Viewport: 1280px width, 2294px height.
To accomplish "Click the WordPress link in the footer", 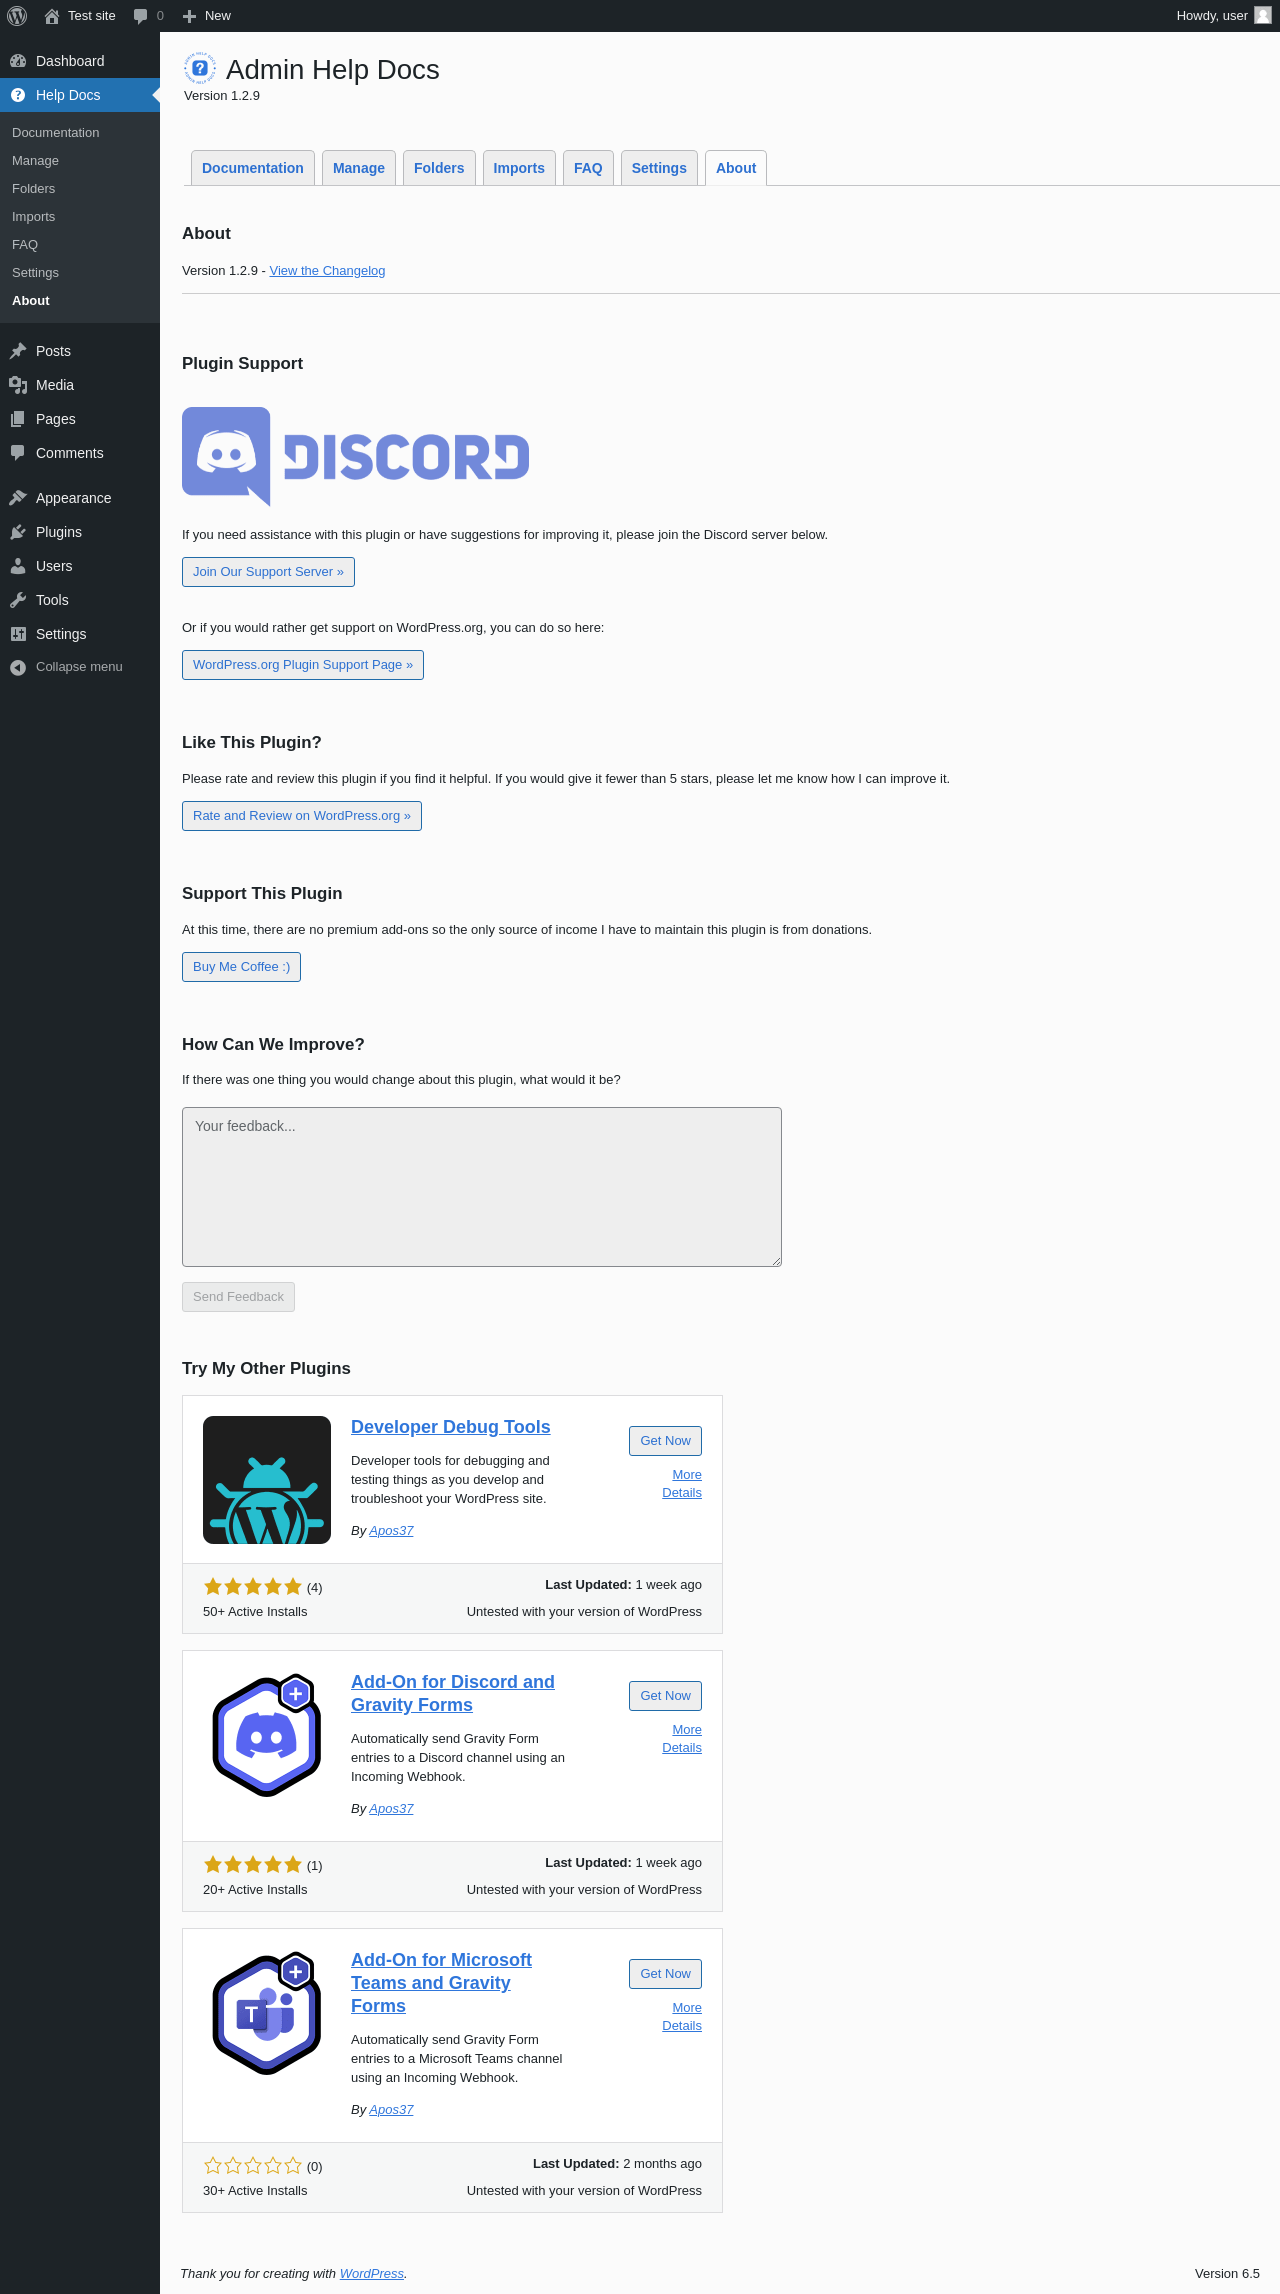I will click(x=372, y=2273).
